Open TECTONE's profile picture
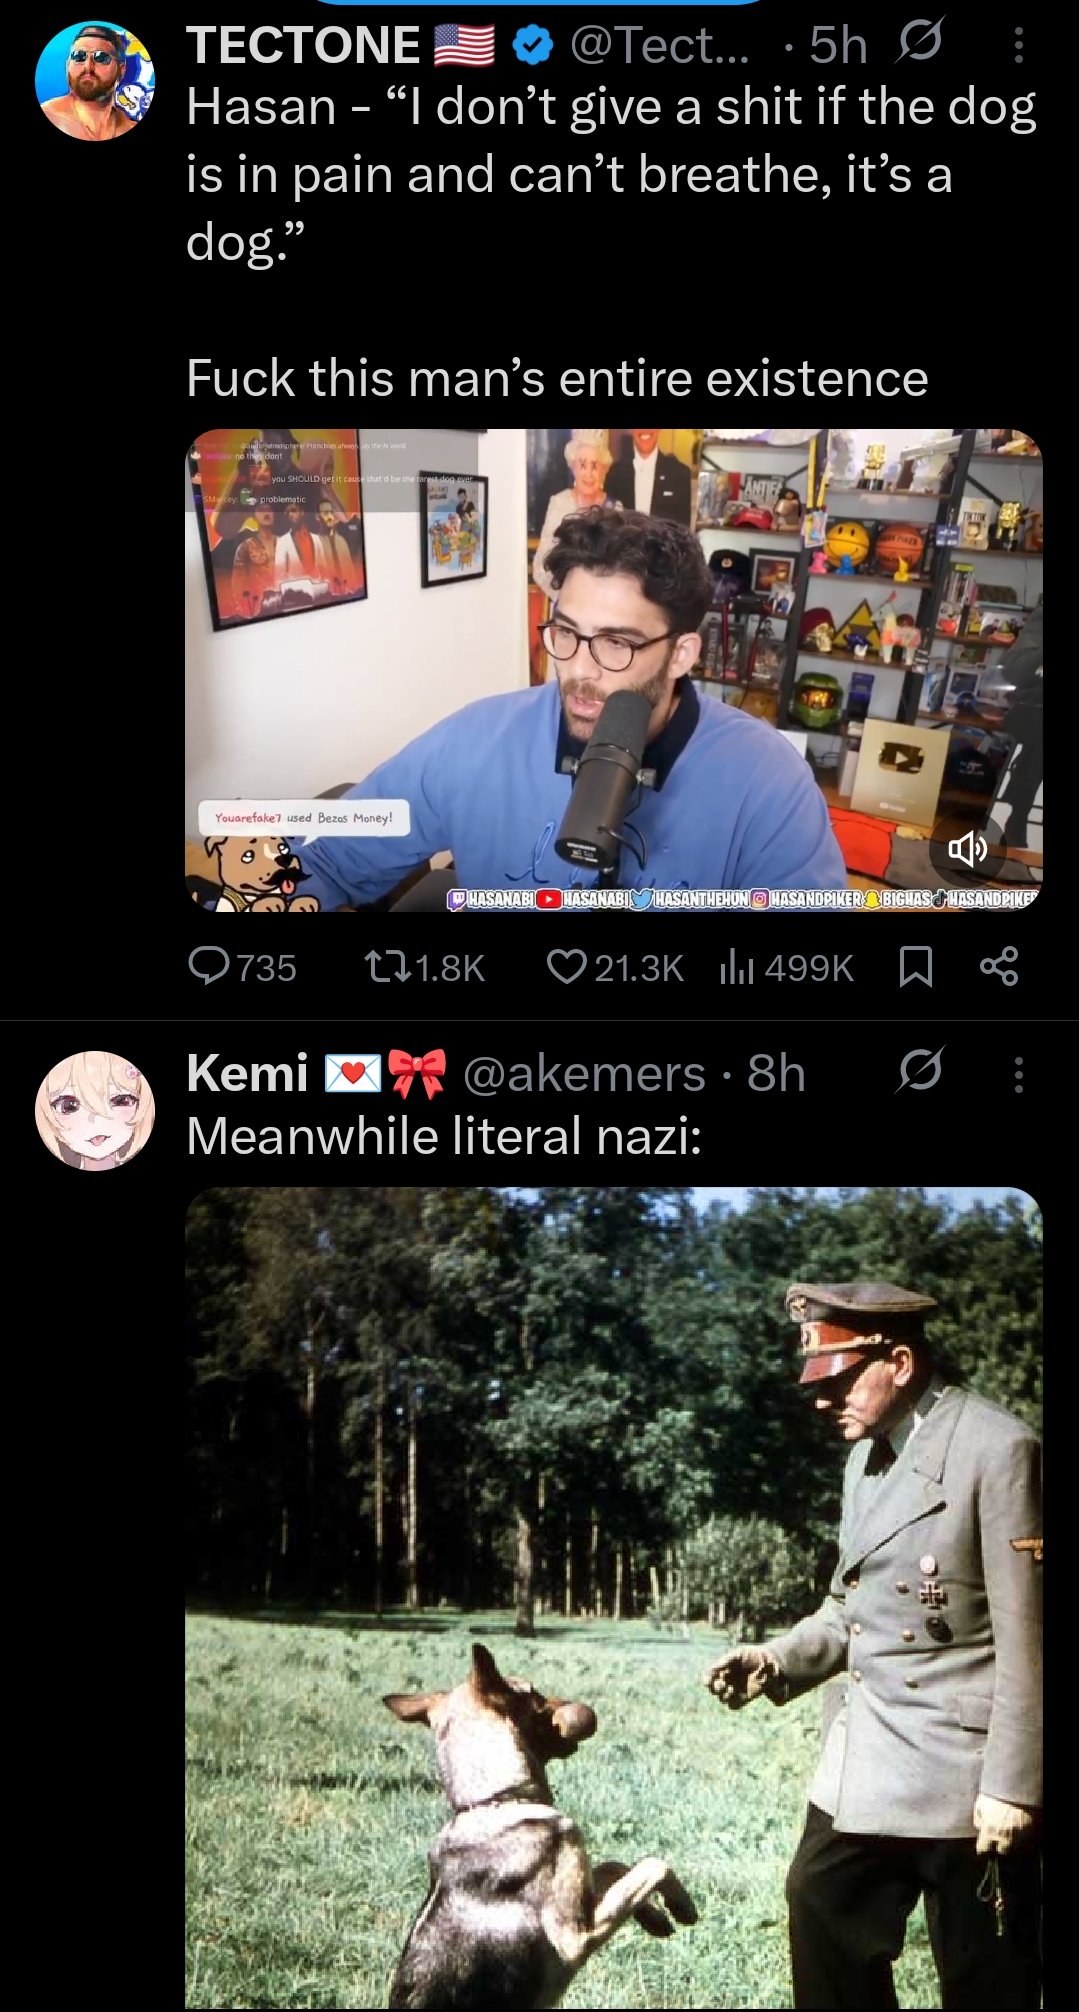Screen dimensions: 1079x2012 click(x=95, y=81)
